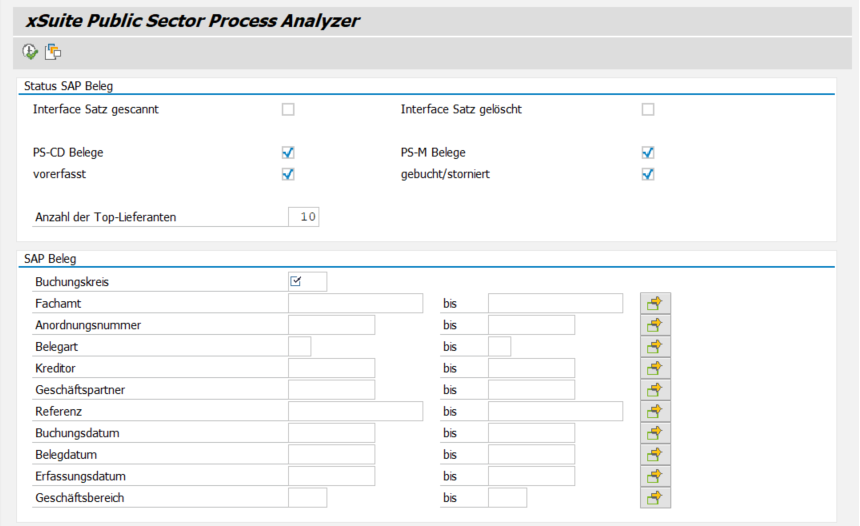Click the Buchungskreis input field
Image resolution: width=860 pixels, height=526 pixels.
307,281
